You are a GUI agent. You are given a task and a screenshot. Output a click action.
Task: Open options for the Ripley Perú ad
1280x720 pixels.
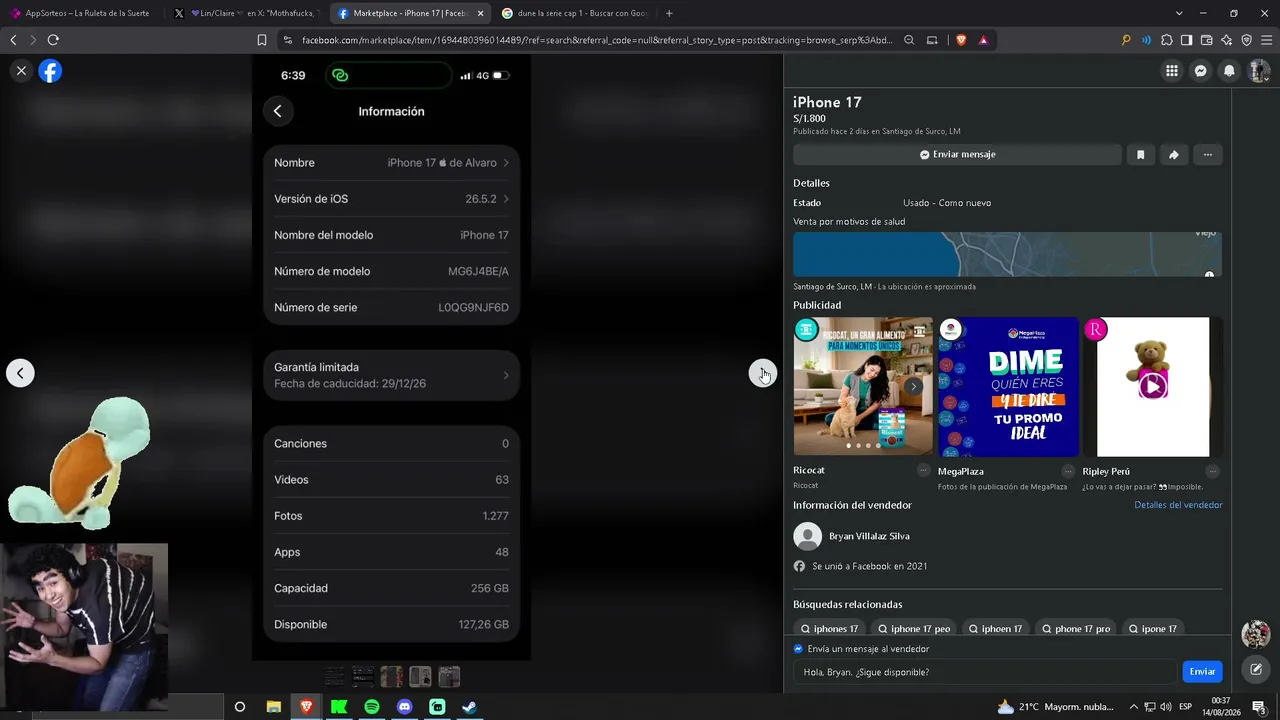pyautogui.click(x=1212, y=471)
